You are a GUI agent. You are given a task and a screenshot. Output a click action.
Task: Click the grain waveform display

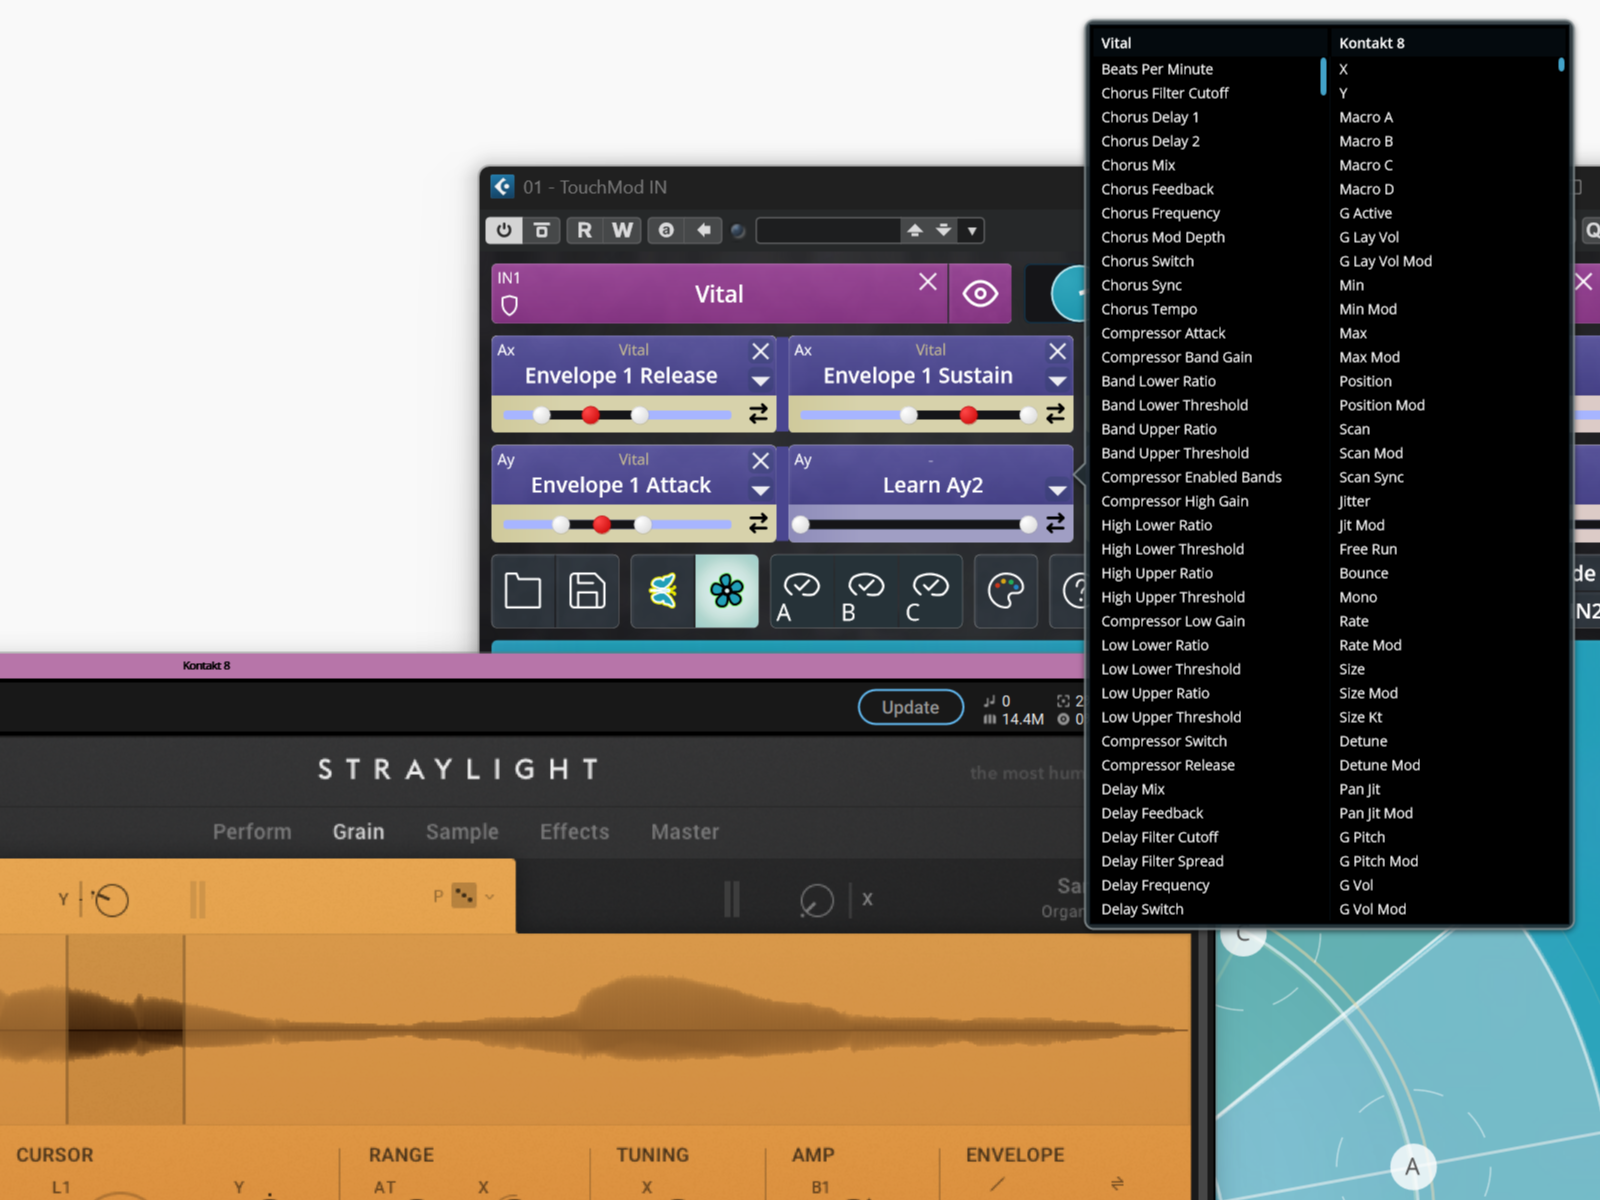pyautogui.click(x=596, y=1030)
